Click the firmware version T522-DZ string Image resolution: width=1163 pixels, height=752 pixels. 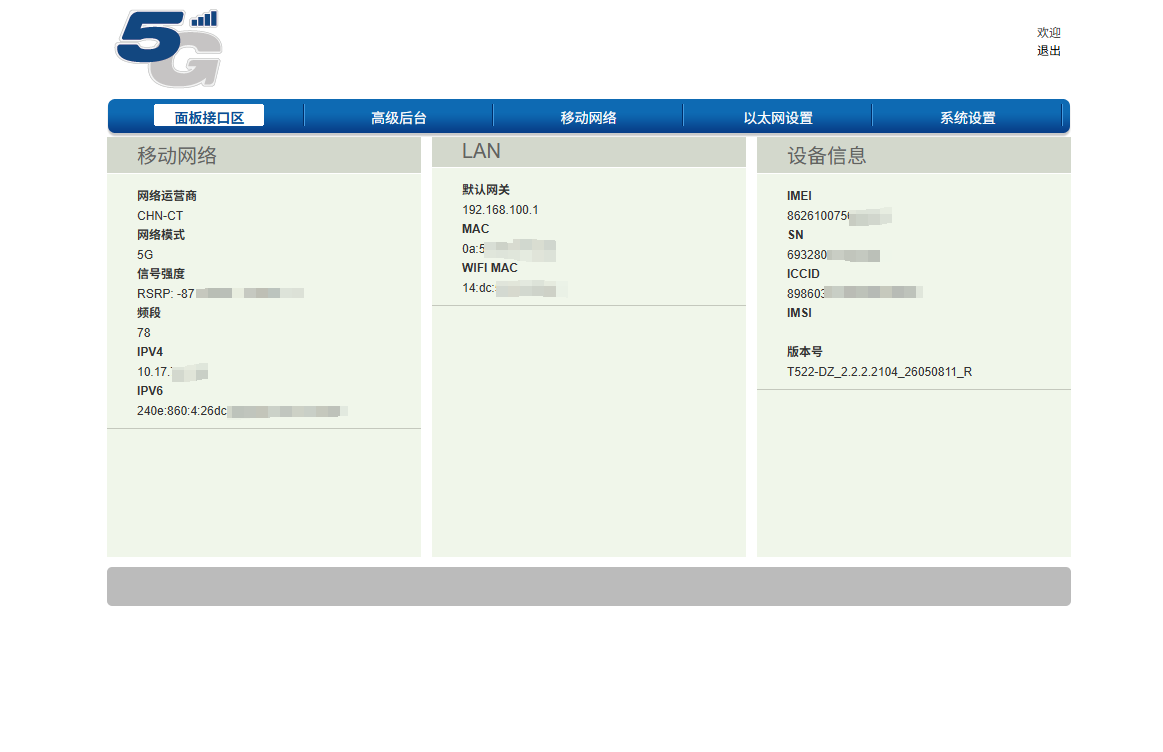[879, 372]
